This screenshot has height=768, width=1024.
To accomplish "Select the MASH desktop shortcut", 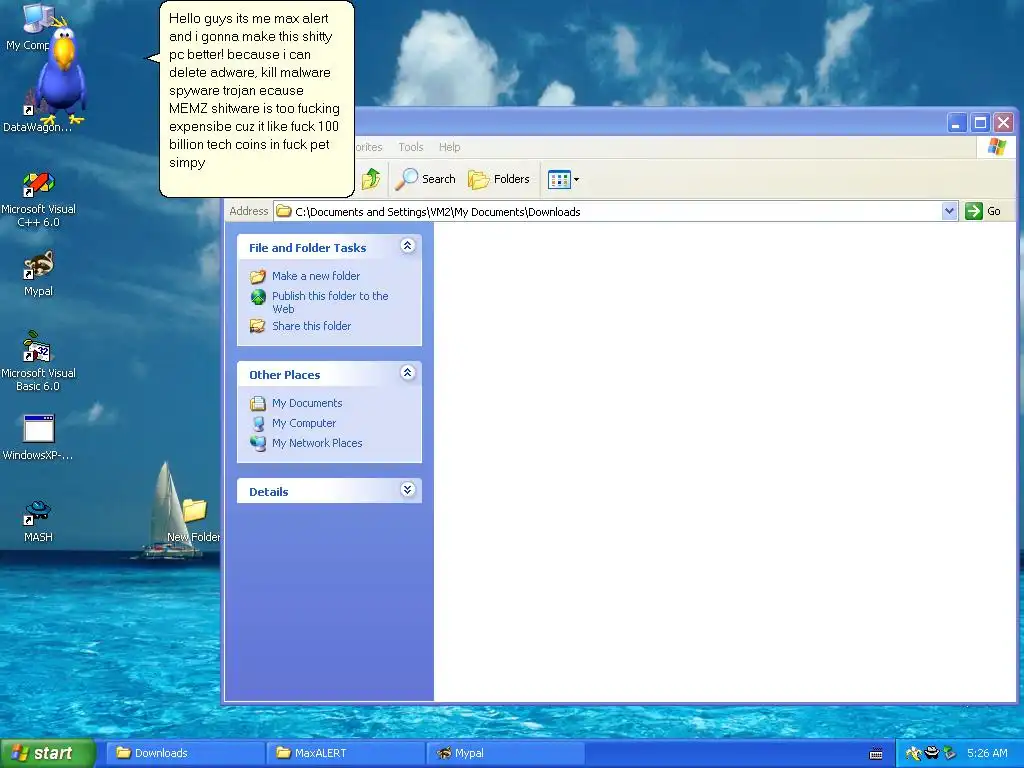I will [38, 521].
